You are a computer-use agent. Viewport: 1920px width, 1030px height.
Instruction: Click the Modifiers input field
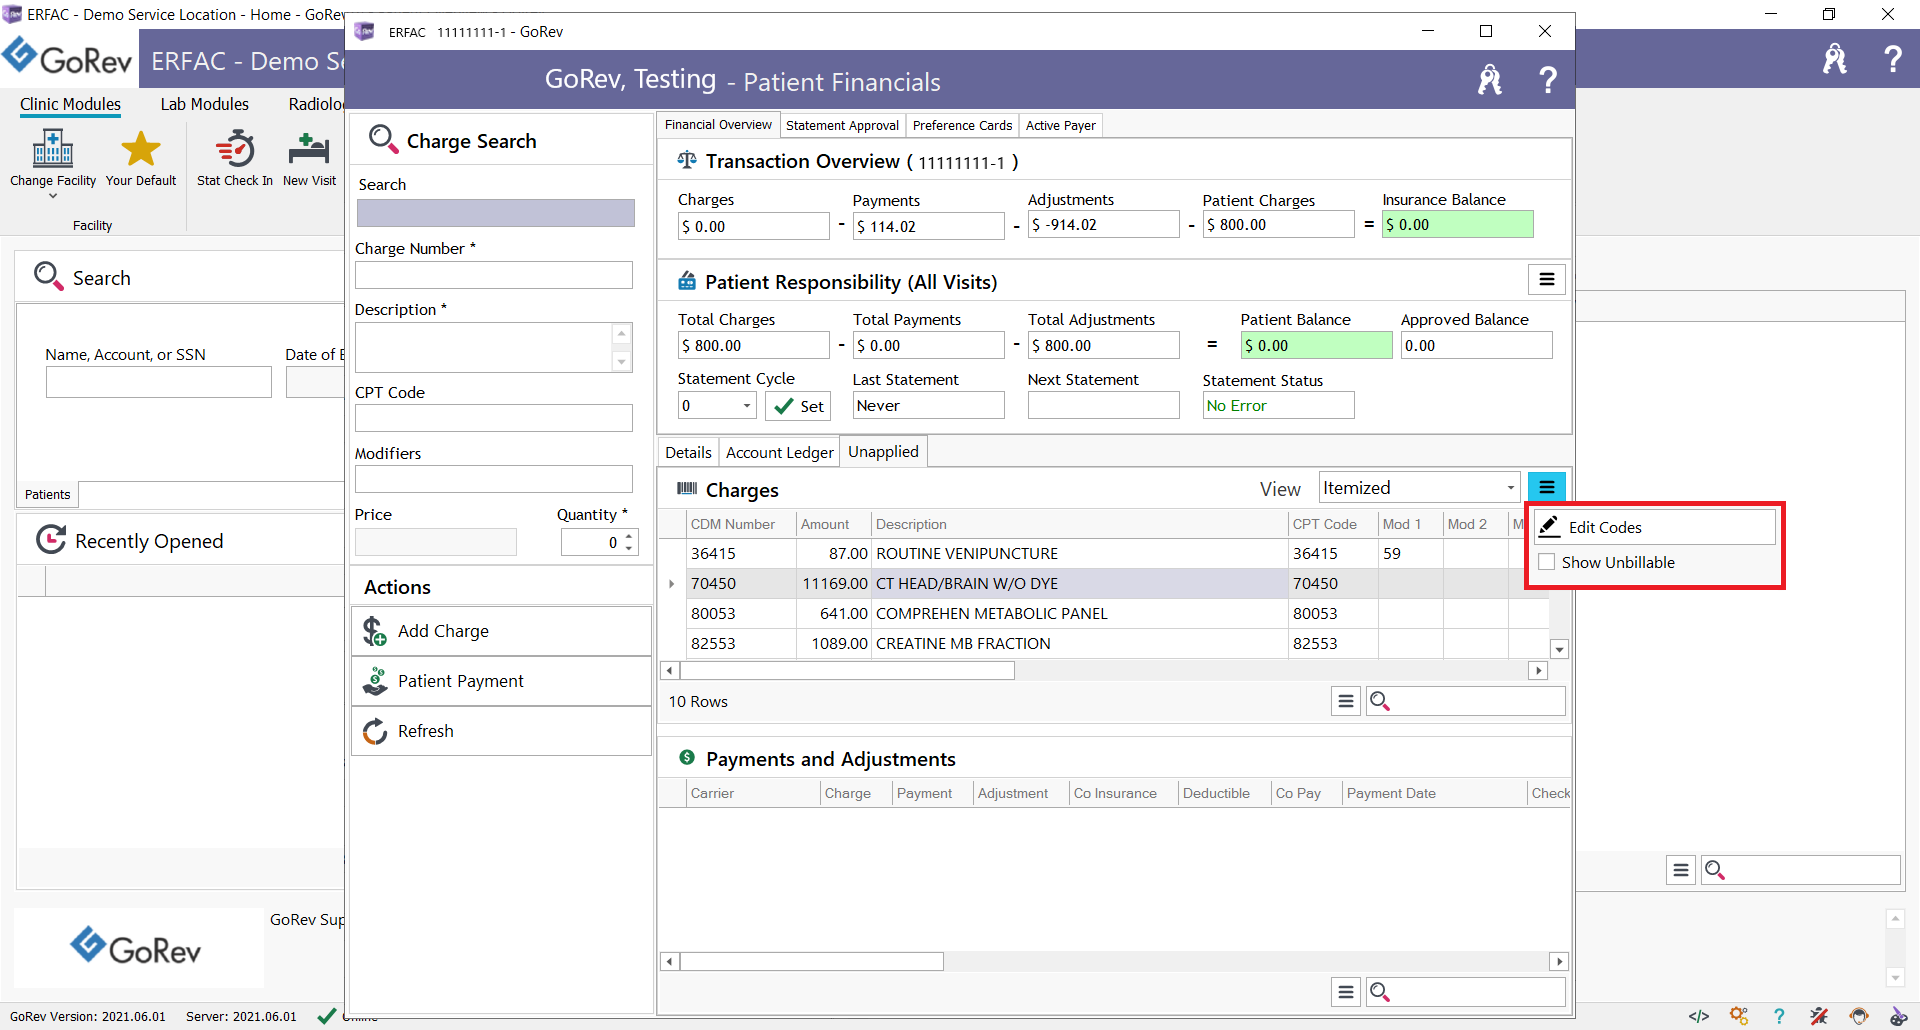point(494,479)
